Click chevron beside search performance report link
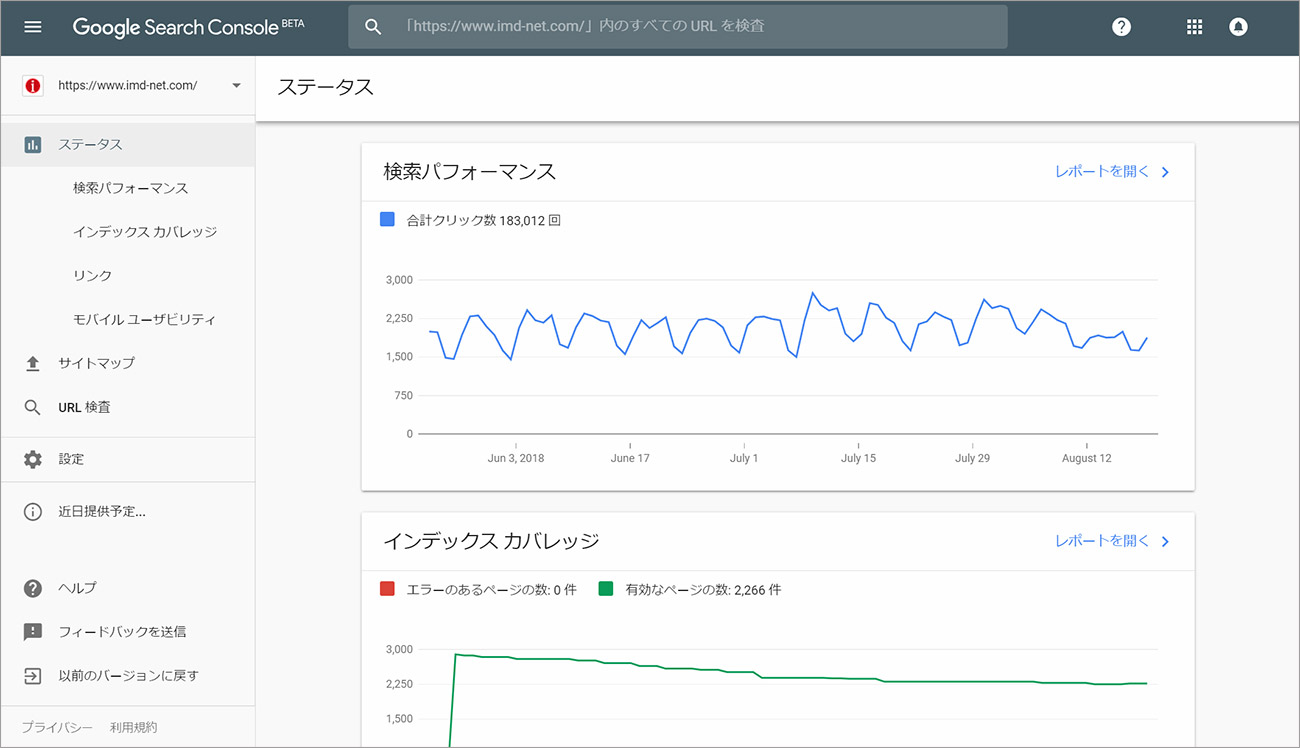 pos(1165,172)
